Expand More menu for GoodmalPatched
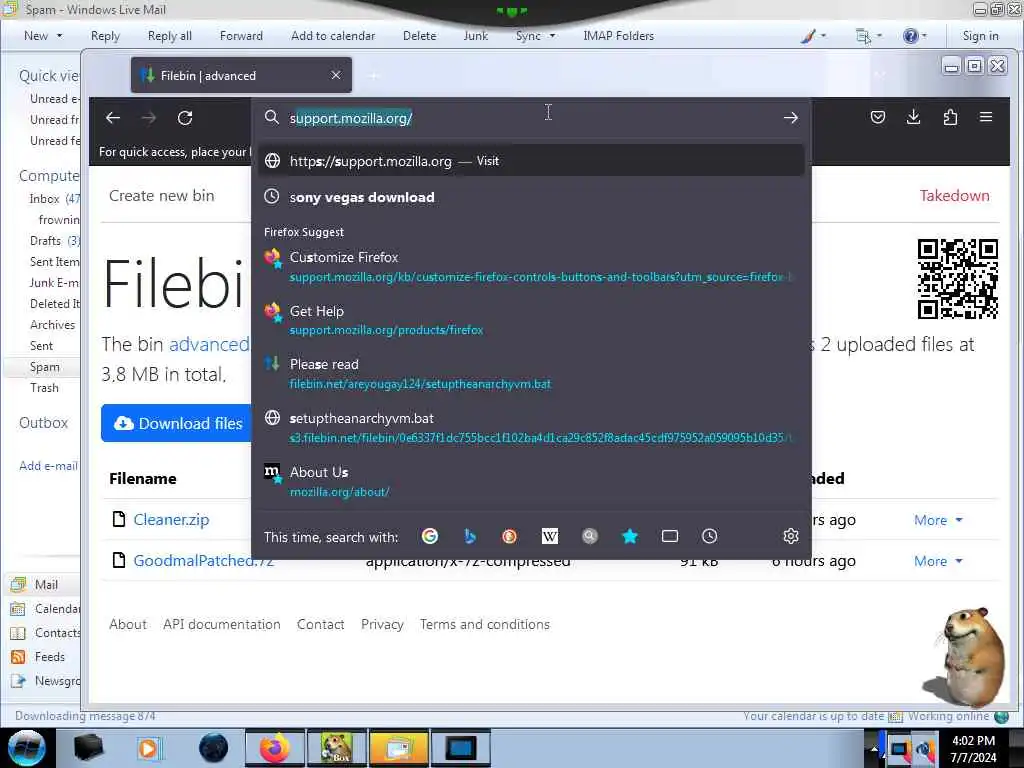Screen dimensions: 1024x768 (x=938, y=561)
